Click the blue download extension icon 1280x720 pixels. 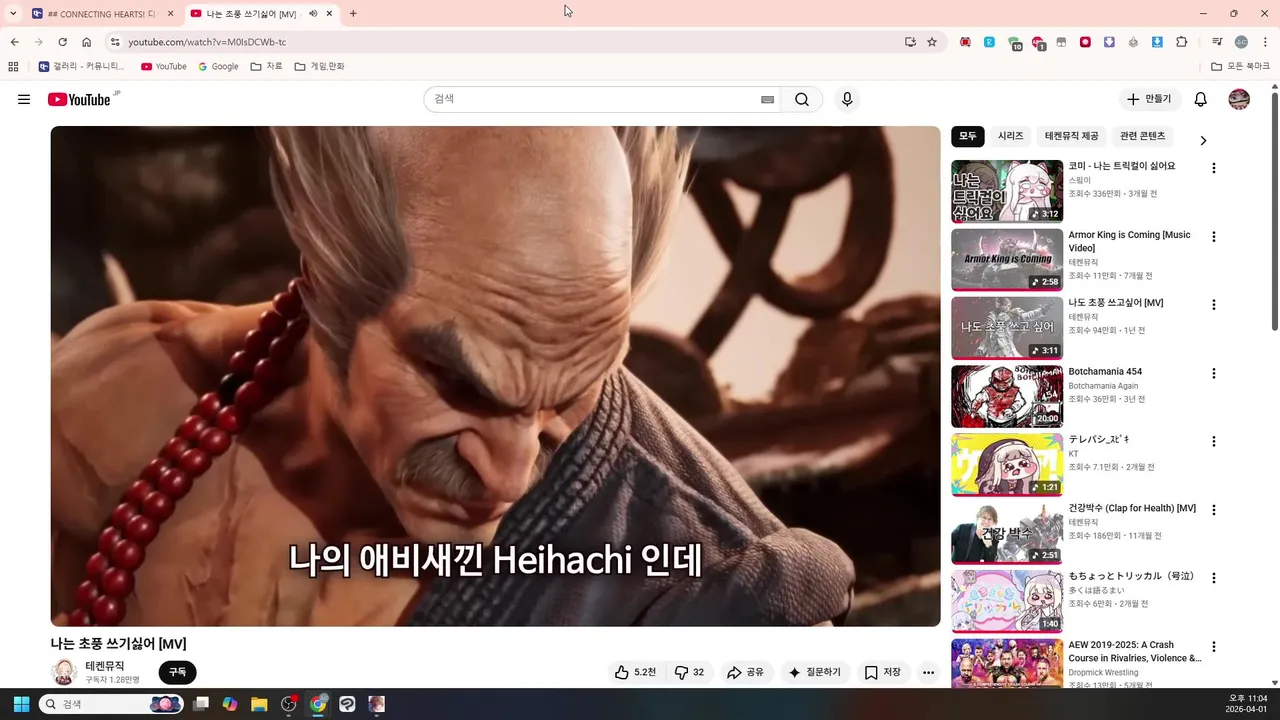click(x=1157, y=42)
